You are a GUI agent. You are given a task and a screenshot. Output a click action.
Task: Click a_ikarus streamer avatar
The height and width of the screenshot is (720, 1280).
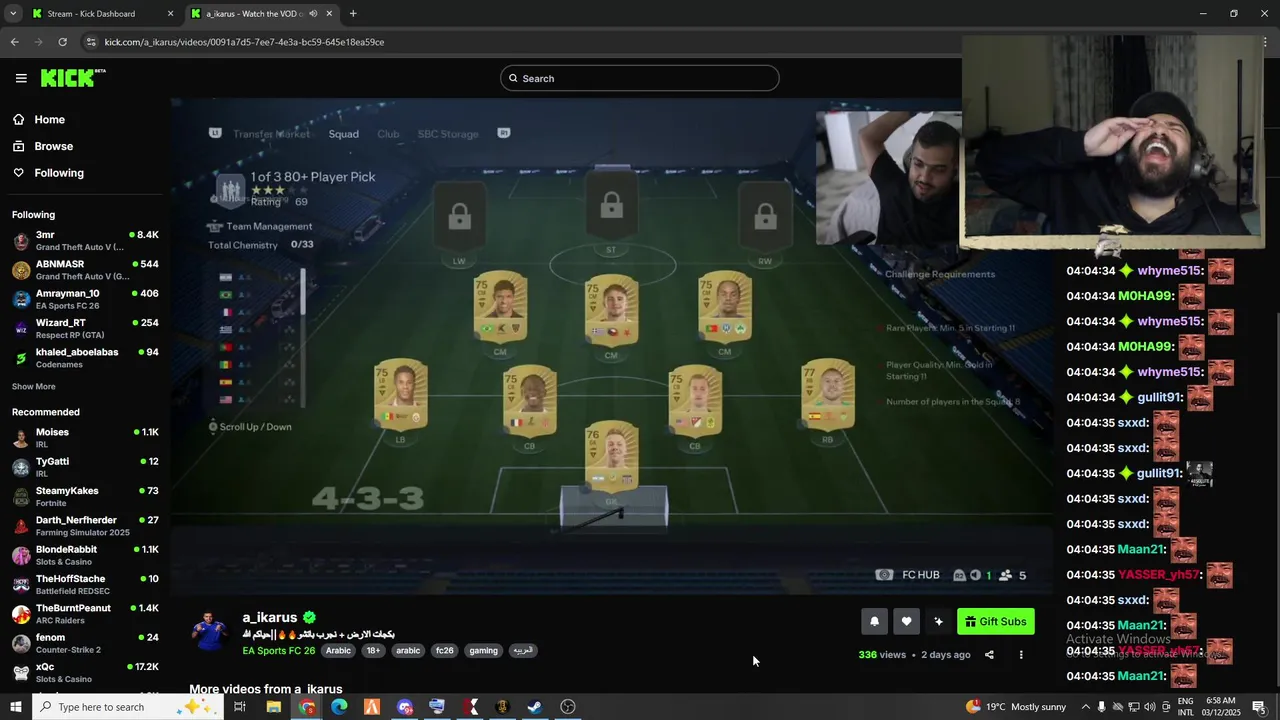210,632
